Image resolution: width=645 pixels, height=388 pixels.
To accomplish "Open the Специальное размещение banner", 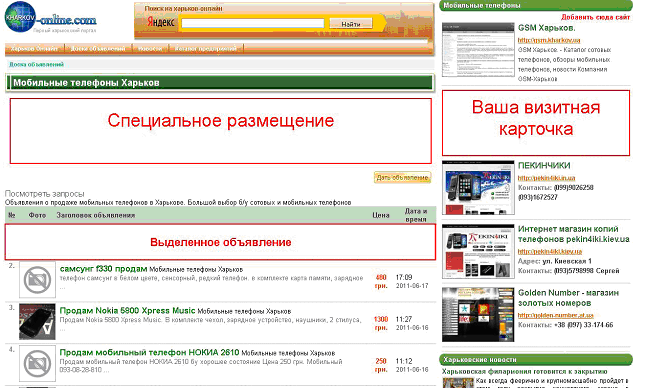I will pos(220,131).
